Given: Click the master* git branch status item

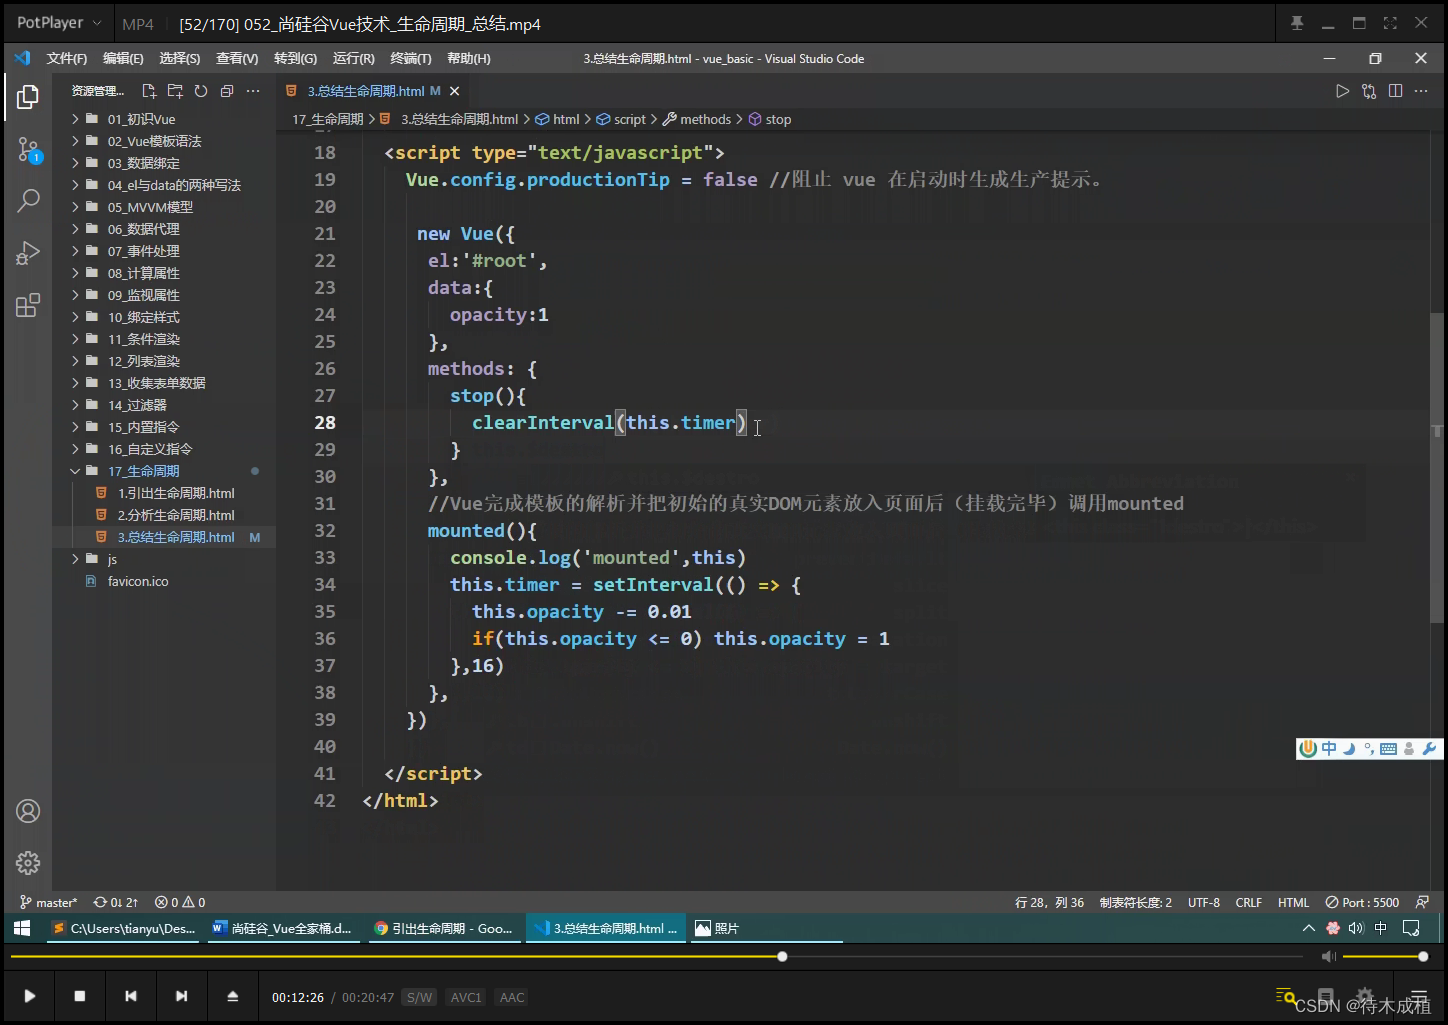Looking at the screenshot, I should 48,902.
